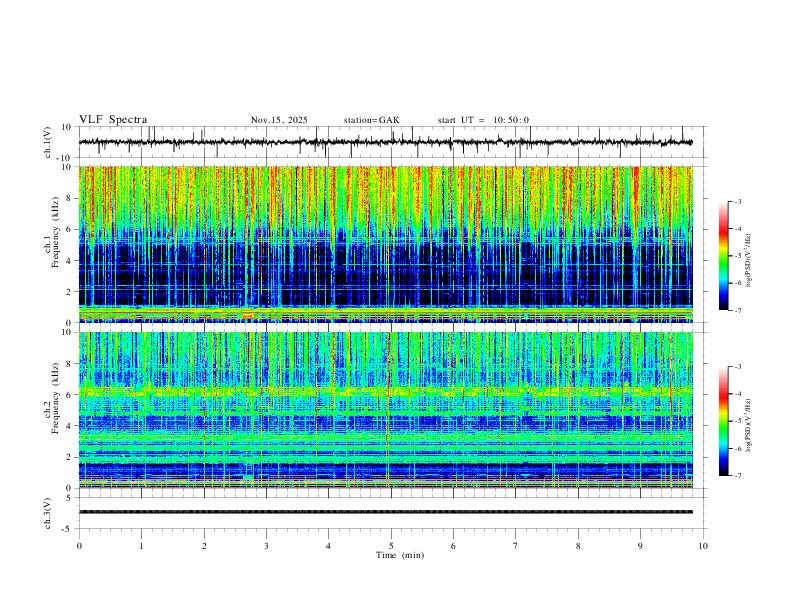Image resolution: width=792 pixels, height=612 pixels.
Task: Click the ch.1 color bar label 'log(PSD)(V²/Hz)'
Action: pos(748,261)
